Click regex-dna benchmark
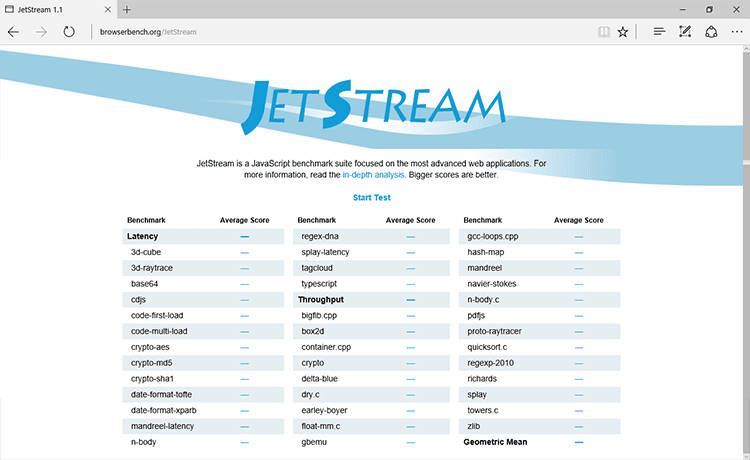Screen dimensions: 750x460 coord(320,236)
